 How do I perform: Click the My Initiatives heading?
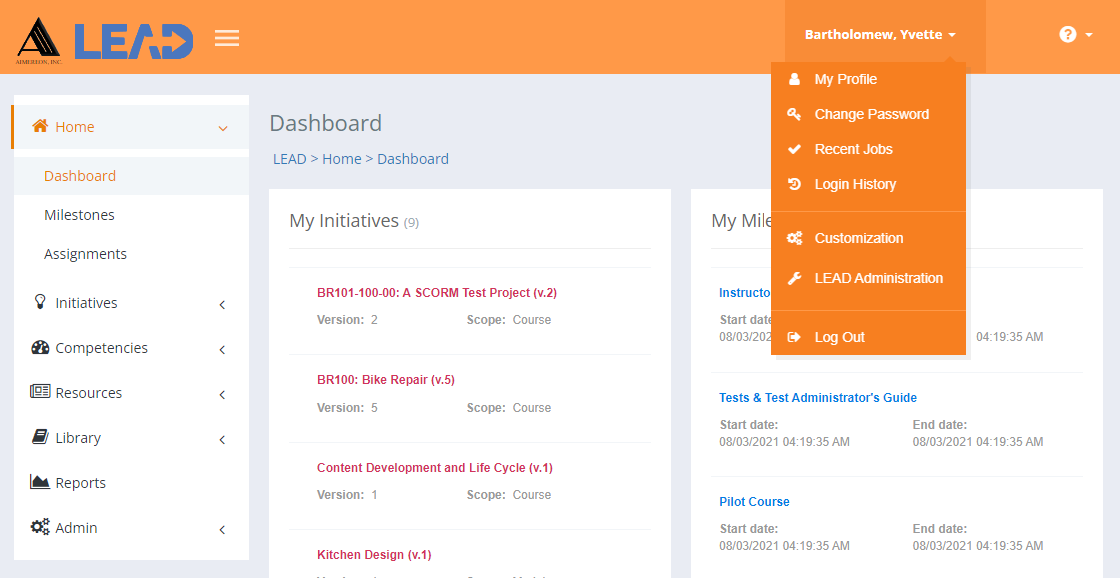pyautogui.click(x=344, y=221)
